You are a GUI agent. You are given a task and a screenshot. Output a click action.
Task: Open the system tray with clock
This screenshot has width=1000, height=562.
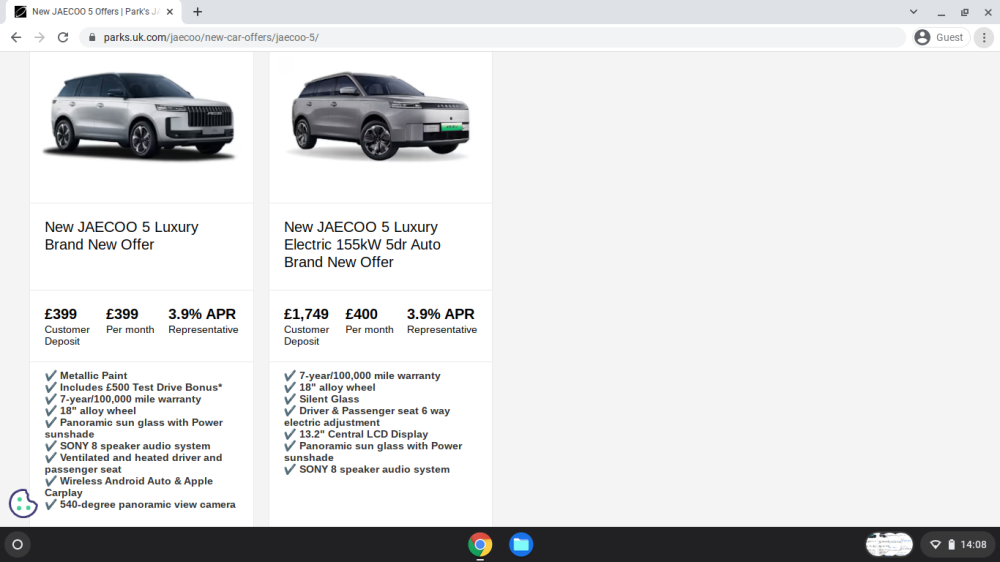(959, 545)
